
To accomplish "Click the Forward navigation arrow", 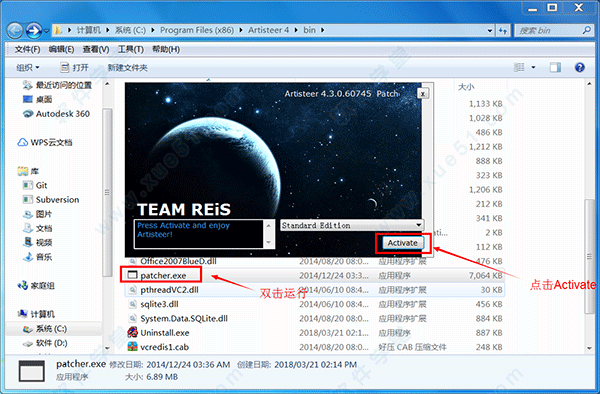I will pos(34,31).
